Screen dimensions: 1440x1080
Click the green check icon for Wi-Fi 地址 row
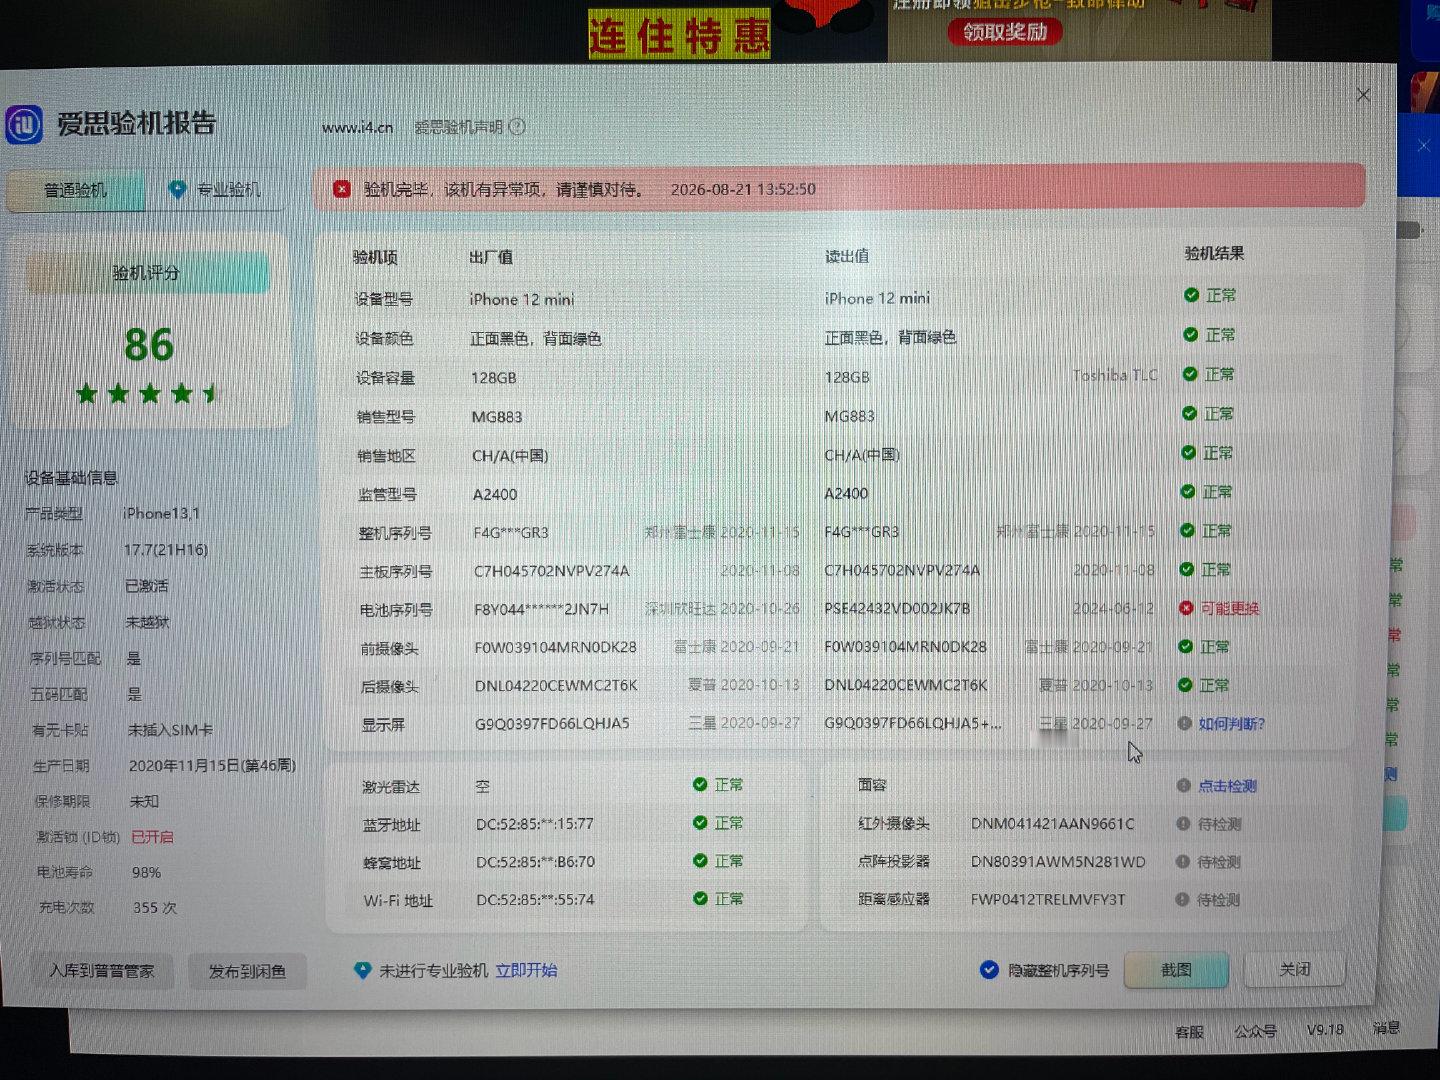(700, 899)
